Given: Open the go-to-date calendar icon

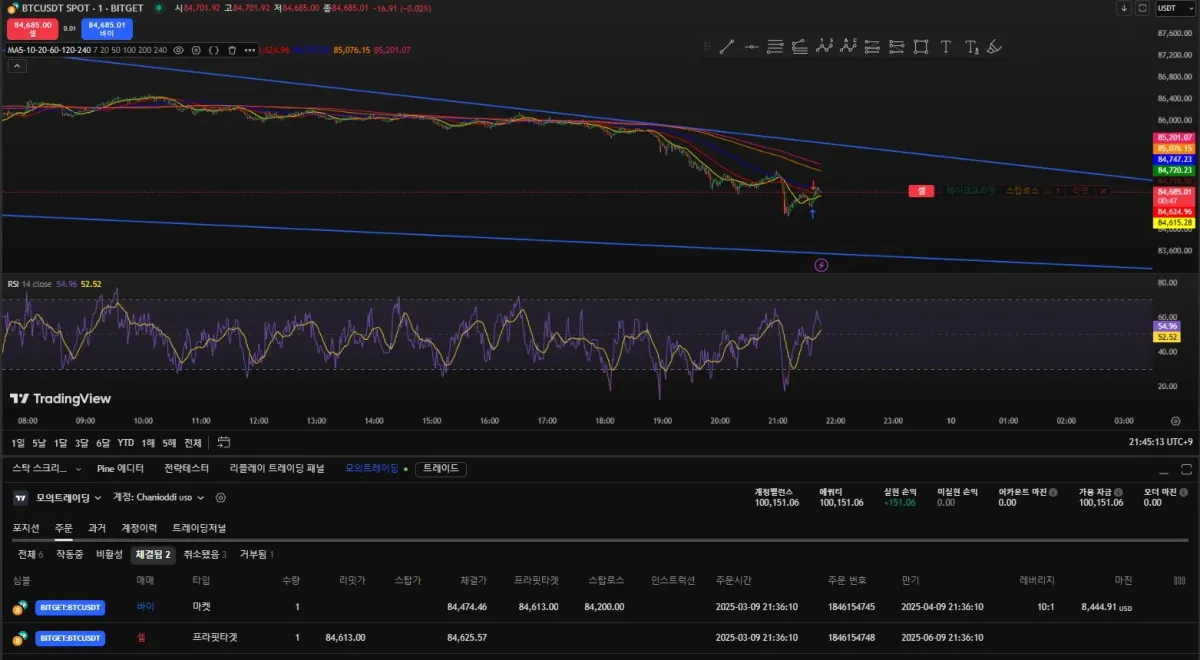Looking at the screenshot, I should [x=224, y=442].
